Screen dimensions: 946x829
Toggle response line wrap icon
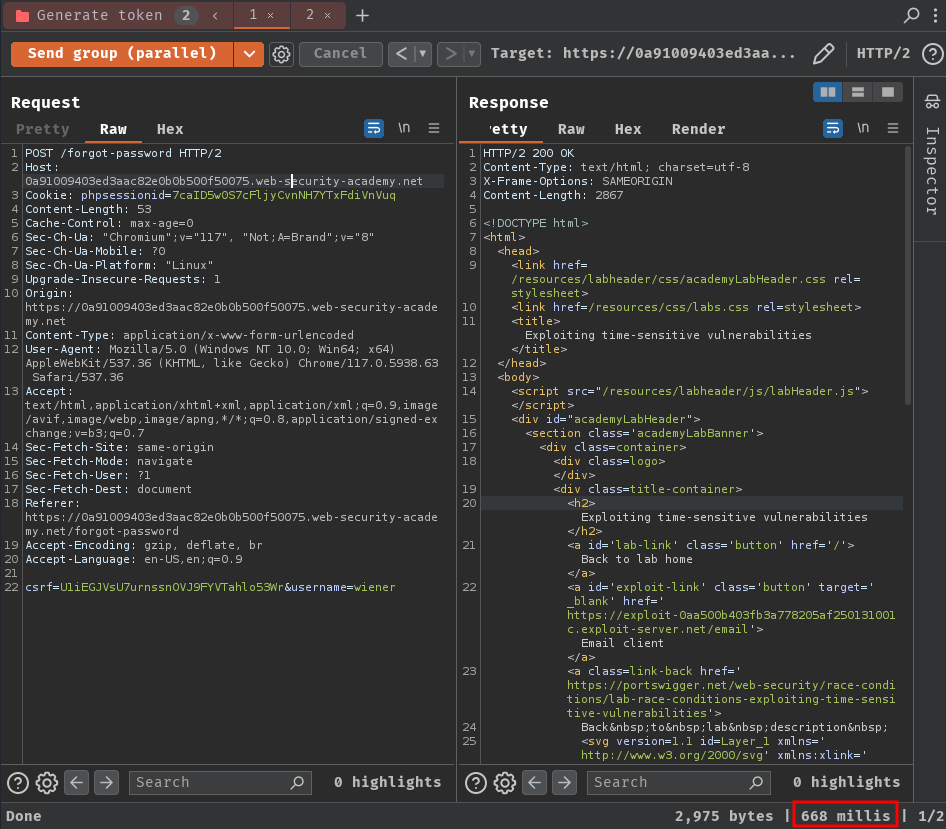[833, 129]
